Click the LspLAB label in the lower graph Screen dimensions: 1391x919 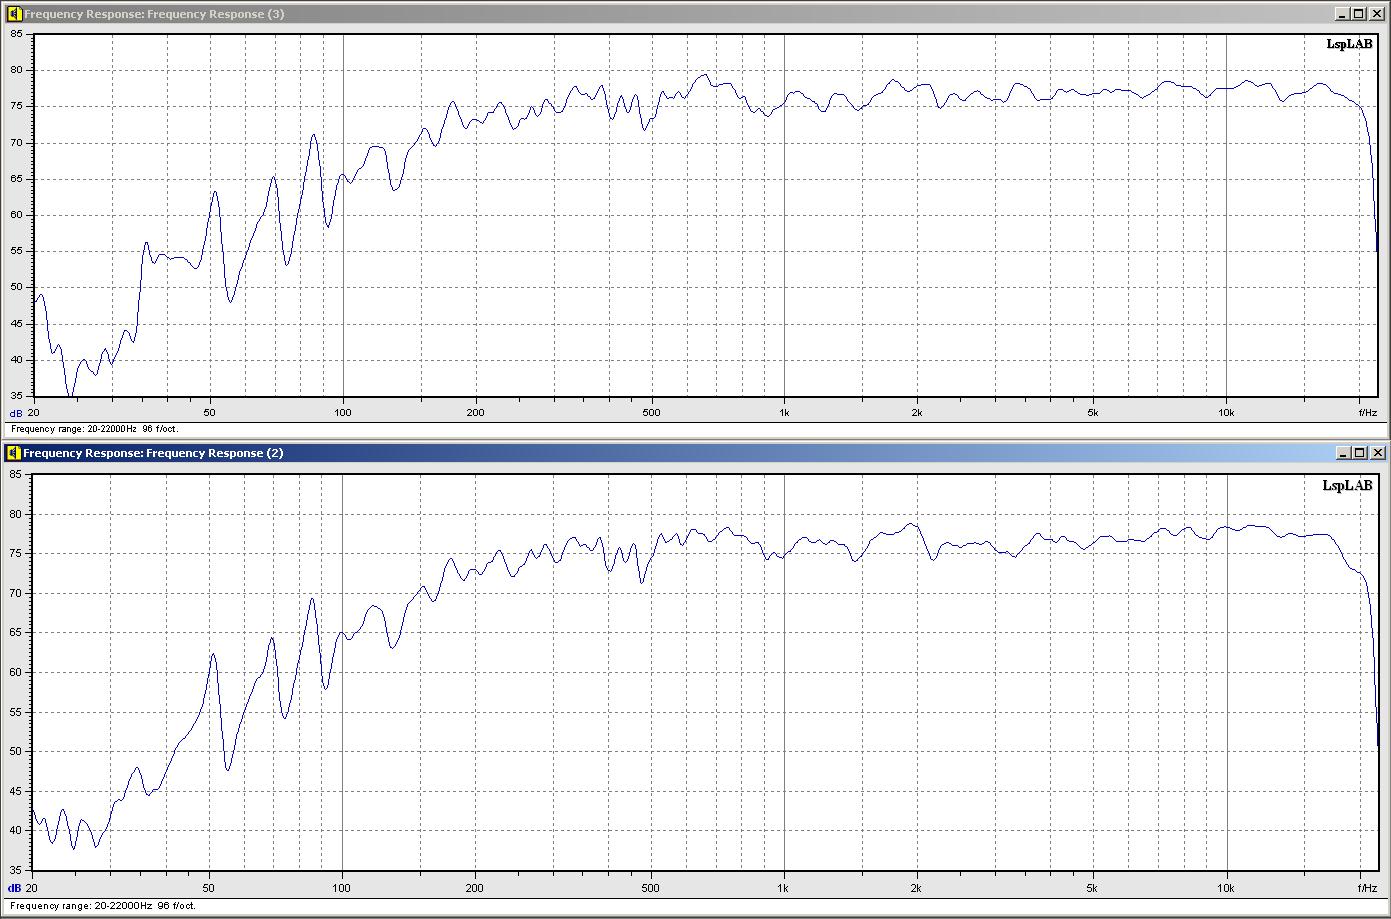[x=1348, y=485]
